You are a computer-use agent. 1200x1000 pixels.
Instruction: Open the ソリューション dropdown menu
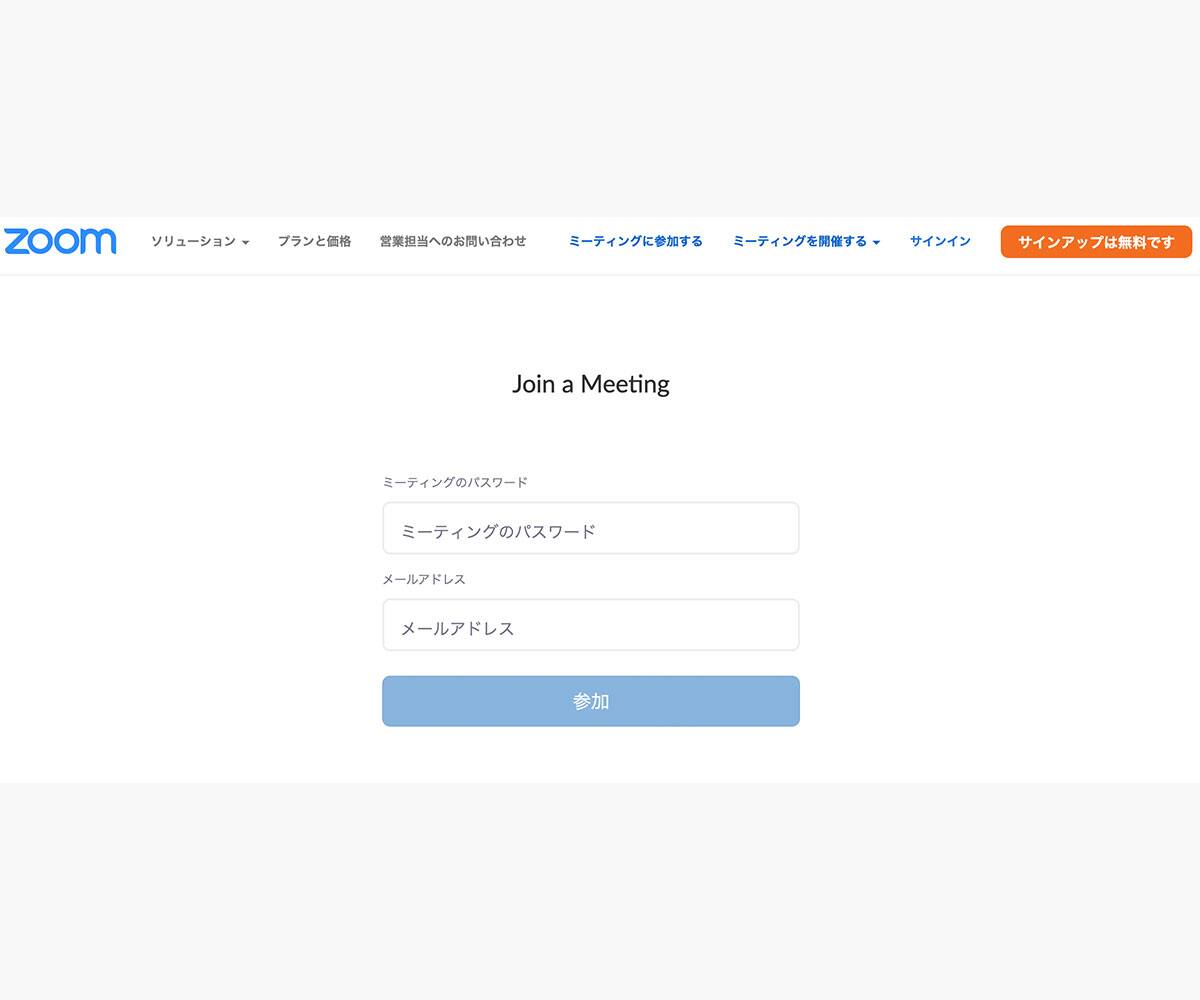point(193,241)
